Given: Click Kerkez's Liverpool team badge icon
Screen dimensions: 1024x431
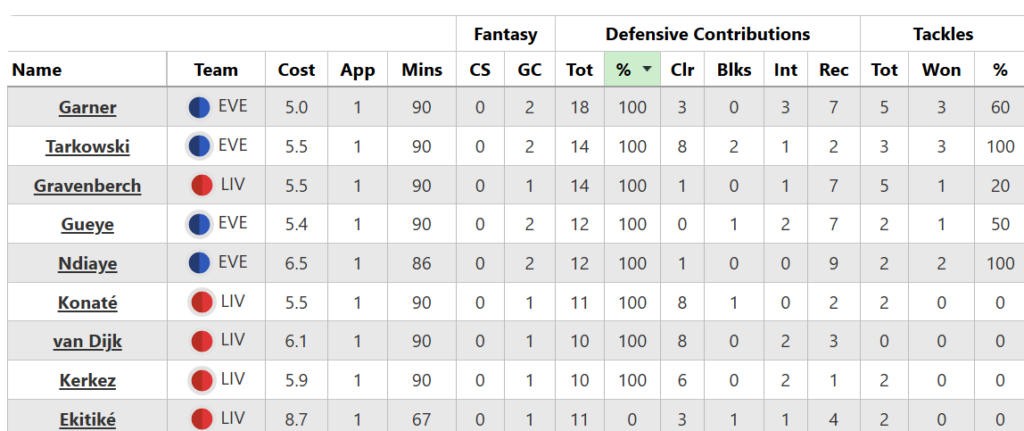Looking at the screenshot, I should (x=202, y=380).
